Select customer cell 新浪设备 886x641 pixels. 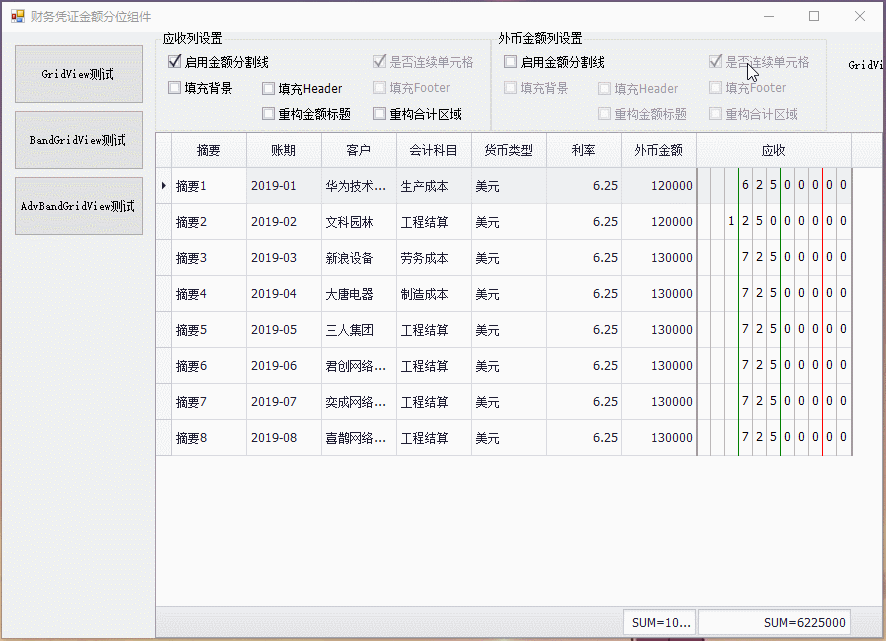[359, 258]
